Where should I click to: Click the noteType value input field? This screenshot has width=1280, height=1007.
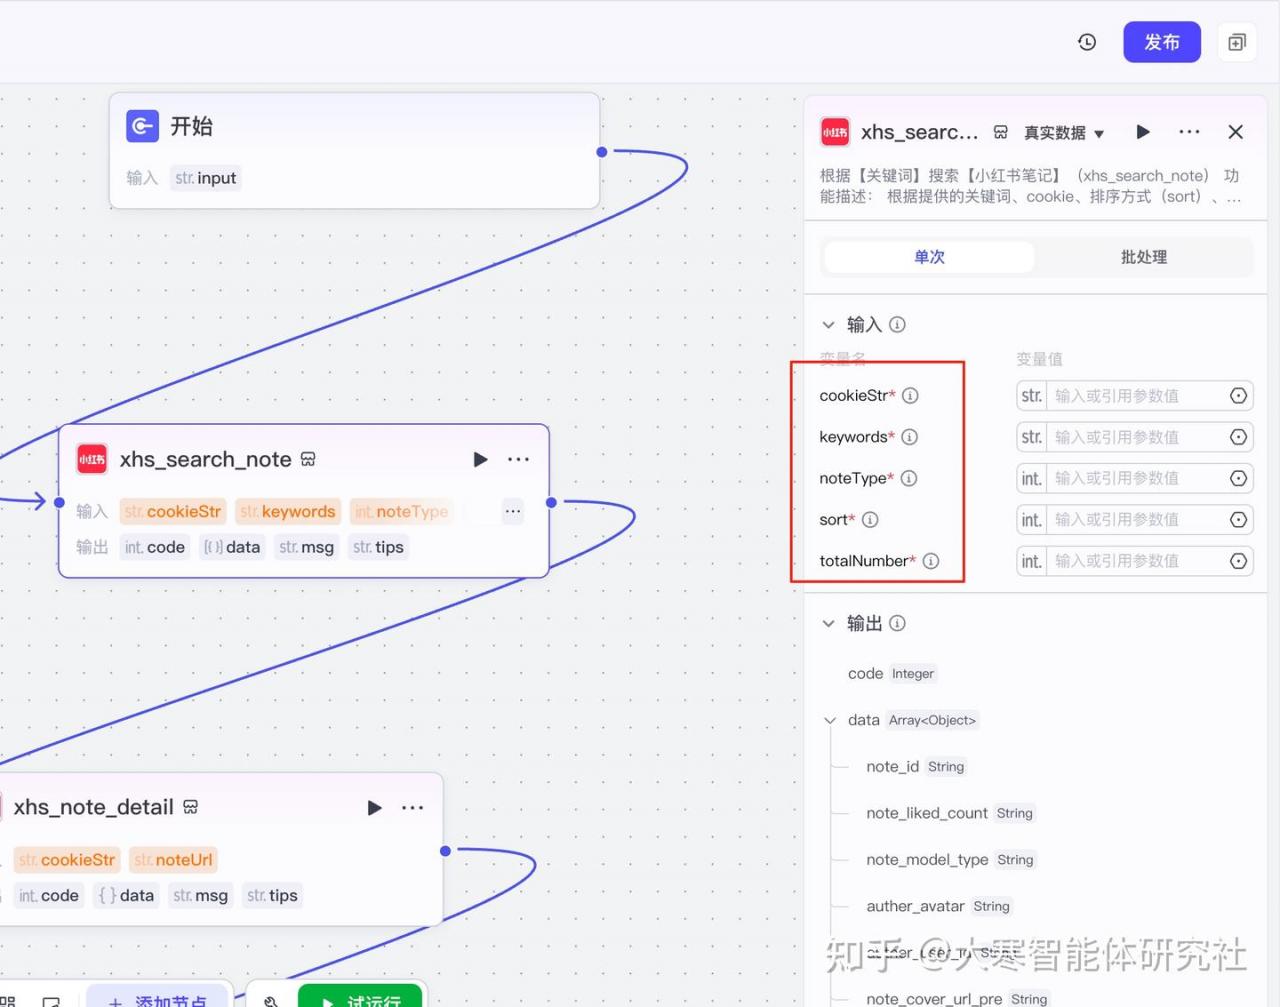pos(1134,478)
